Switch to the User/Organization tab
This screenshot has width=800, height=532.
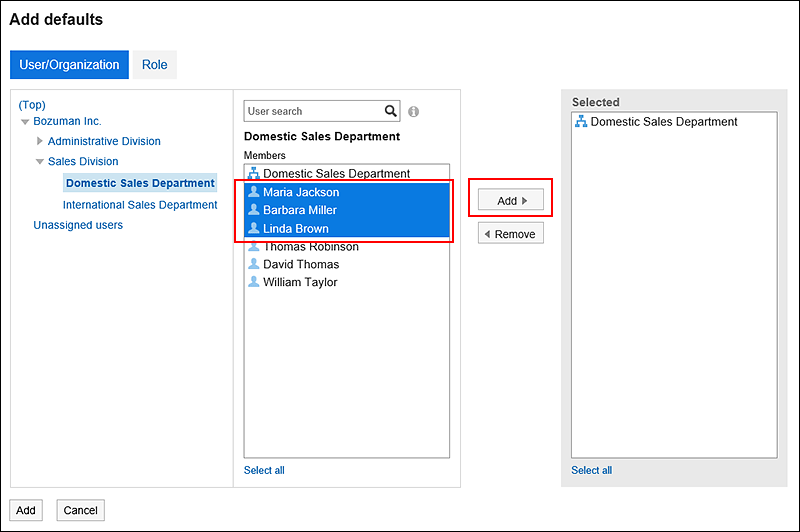[x=69, y=65]
